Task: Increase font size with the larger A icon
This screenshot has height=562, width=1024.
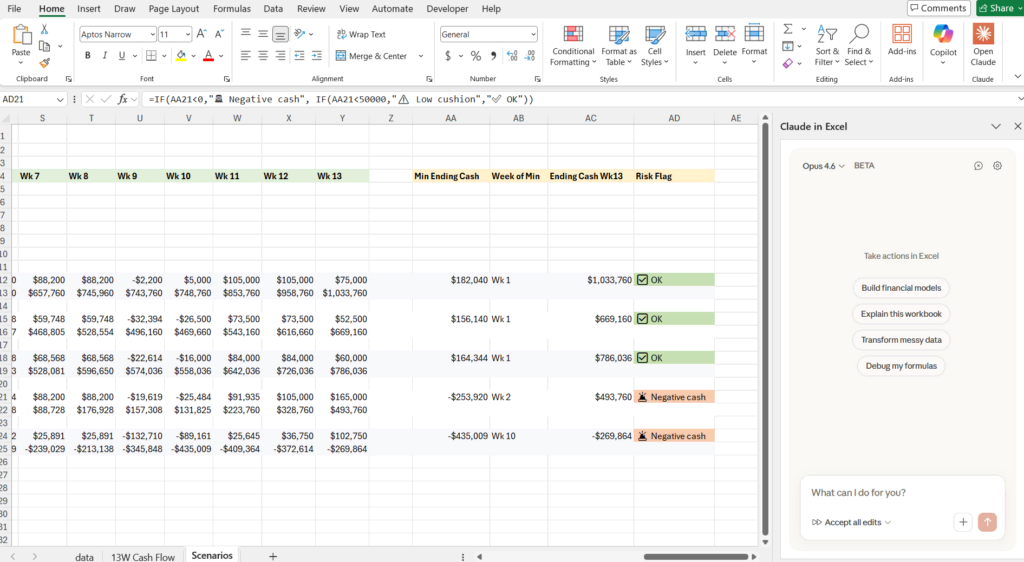Action: pyautogui.click(x=202, y=34)
